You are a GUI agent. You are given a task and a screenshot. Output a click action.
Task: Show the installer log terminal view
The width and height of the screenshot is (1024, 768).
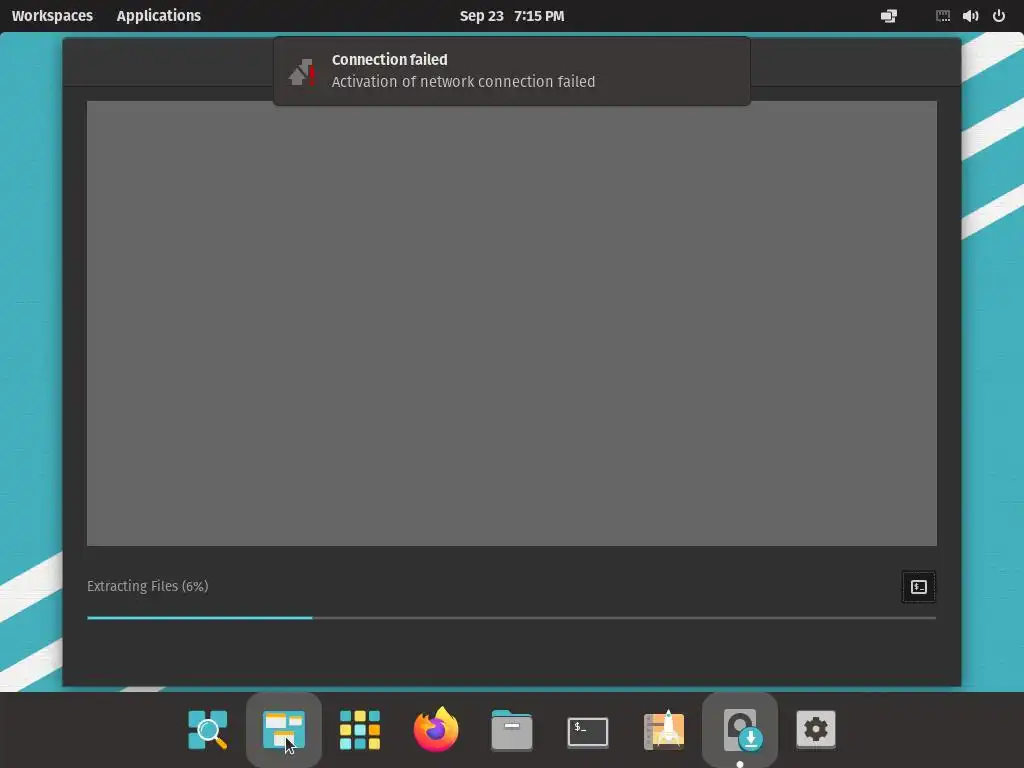(x=918, y=587)
